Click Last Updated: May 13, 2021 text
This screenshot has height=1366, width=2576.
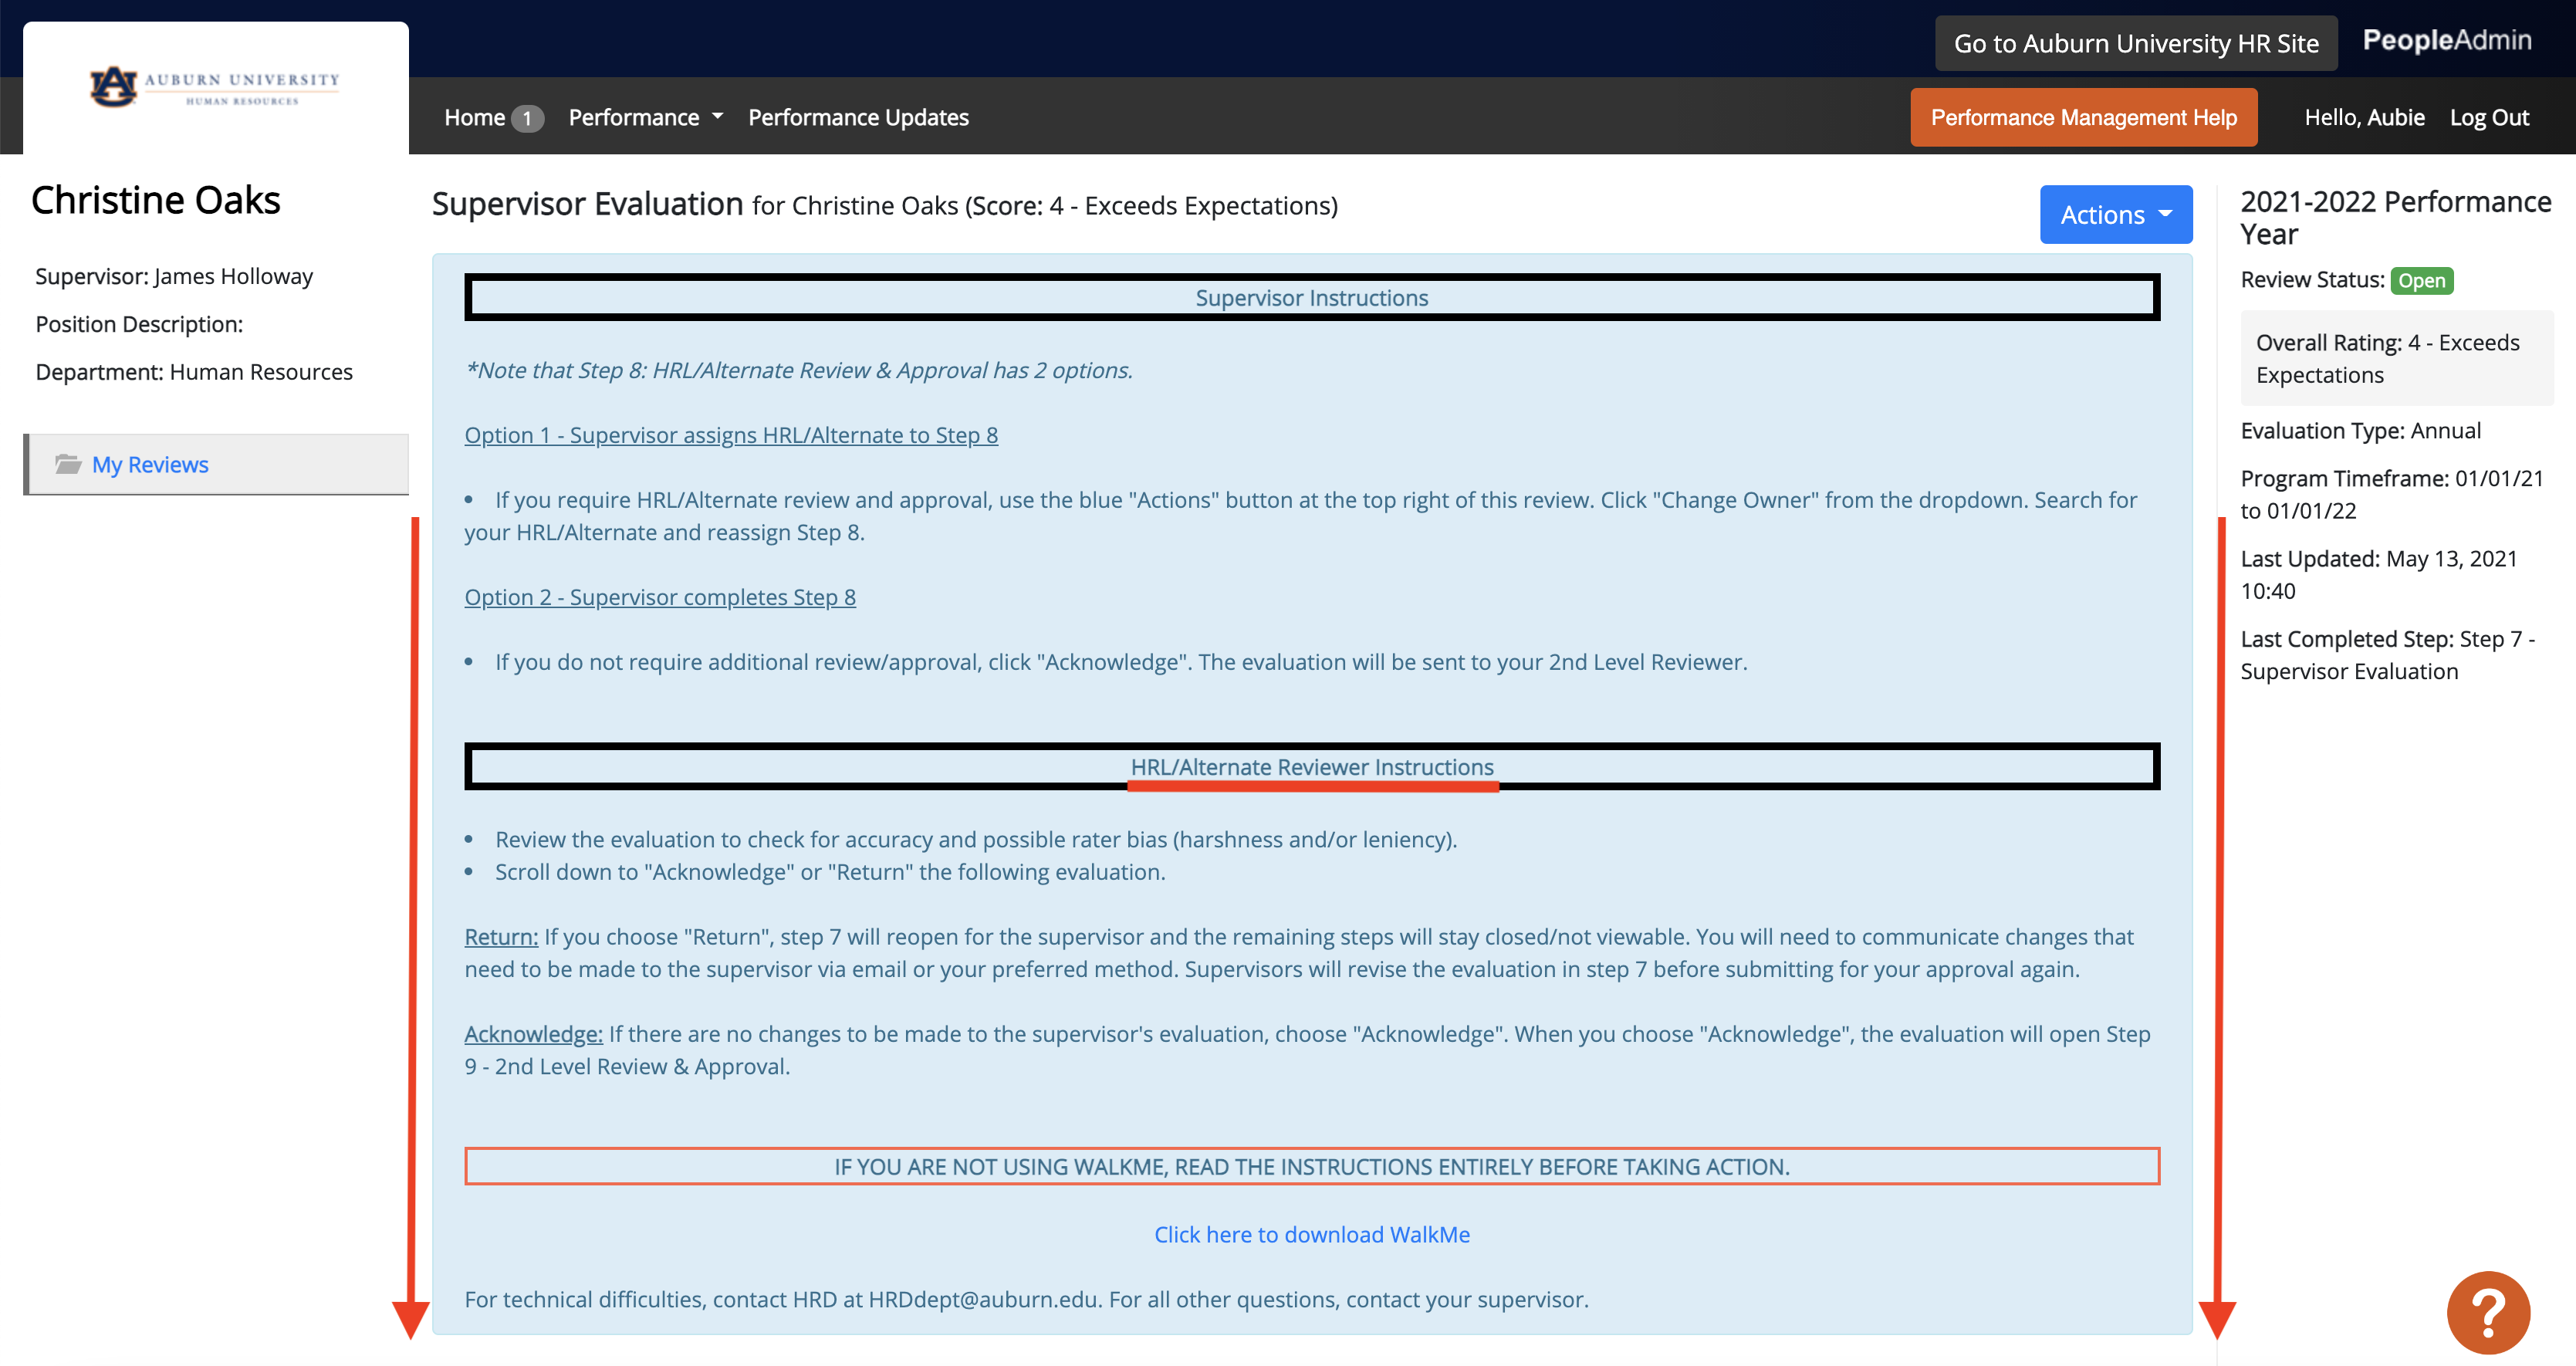pyautogui.click(x=2379, y=574)
